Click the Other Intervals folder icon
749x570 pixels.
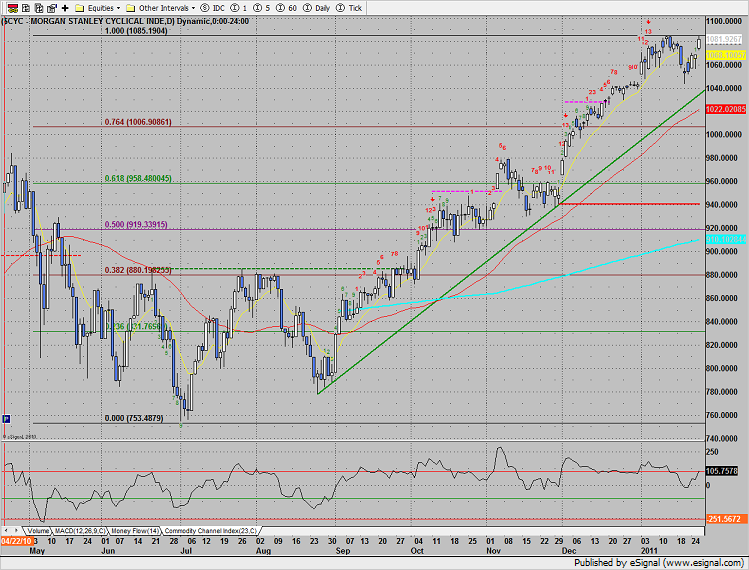(131, 8)
